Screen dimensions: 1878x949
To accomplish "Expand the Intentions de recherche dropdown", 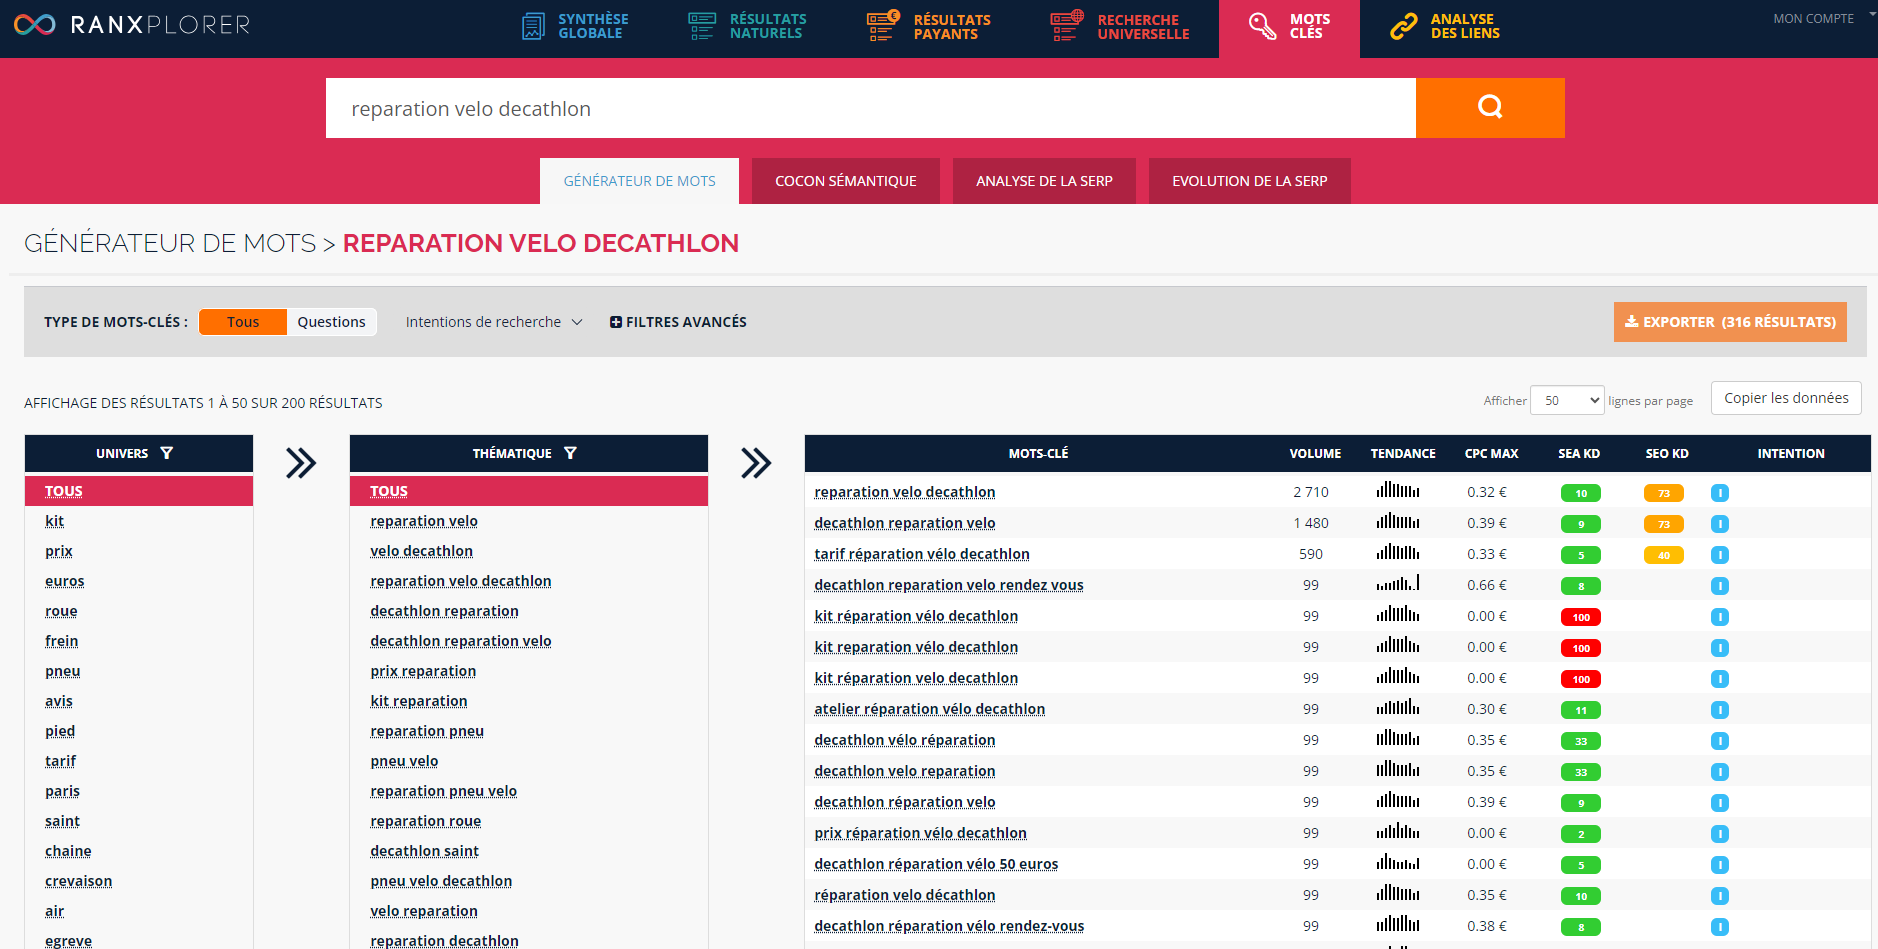I will coord(494,322).
